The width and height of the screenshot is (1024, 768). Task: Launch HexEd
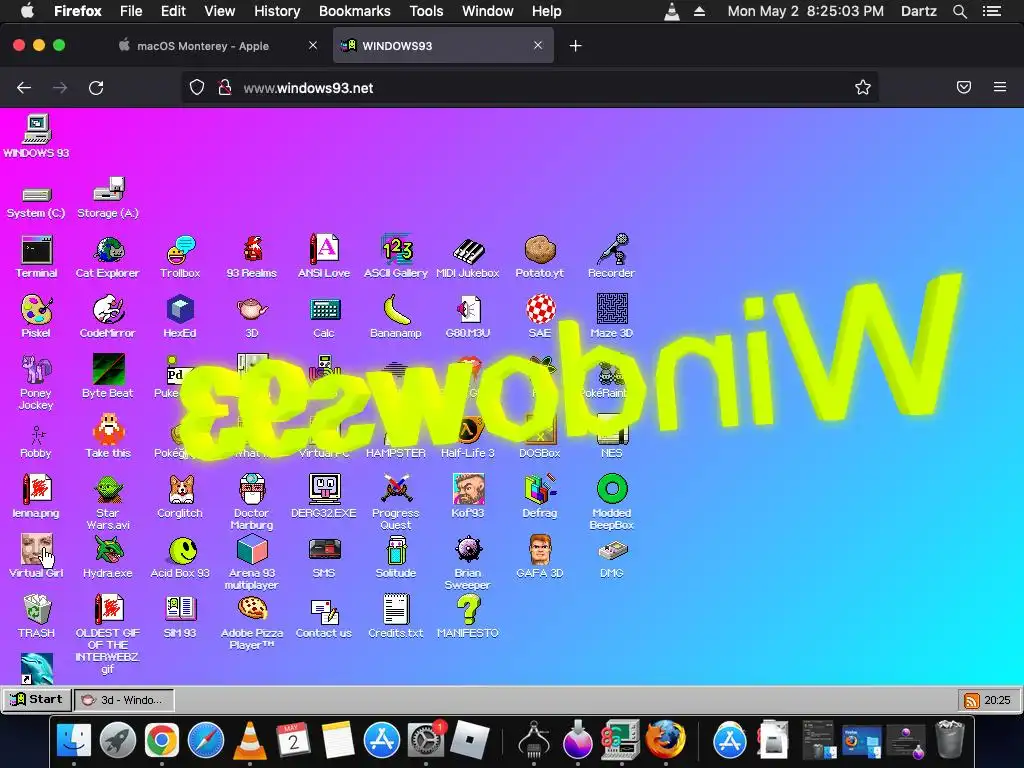180,310
